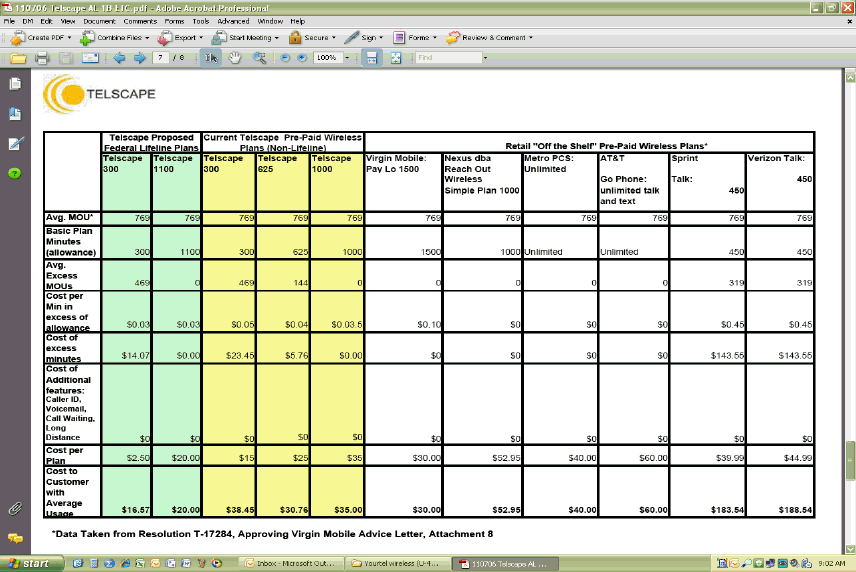Screen dimensions: 856x572
Task: Open the Export dropdown
Action: [x=181, y=38]
